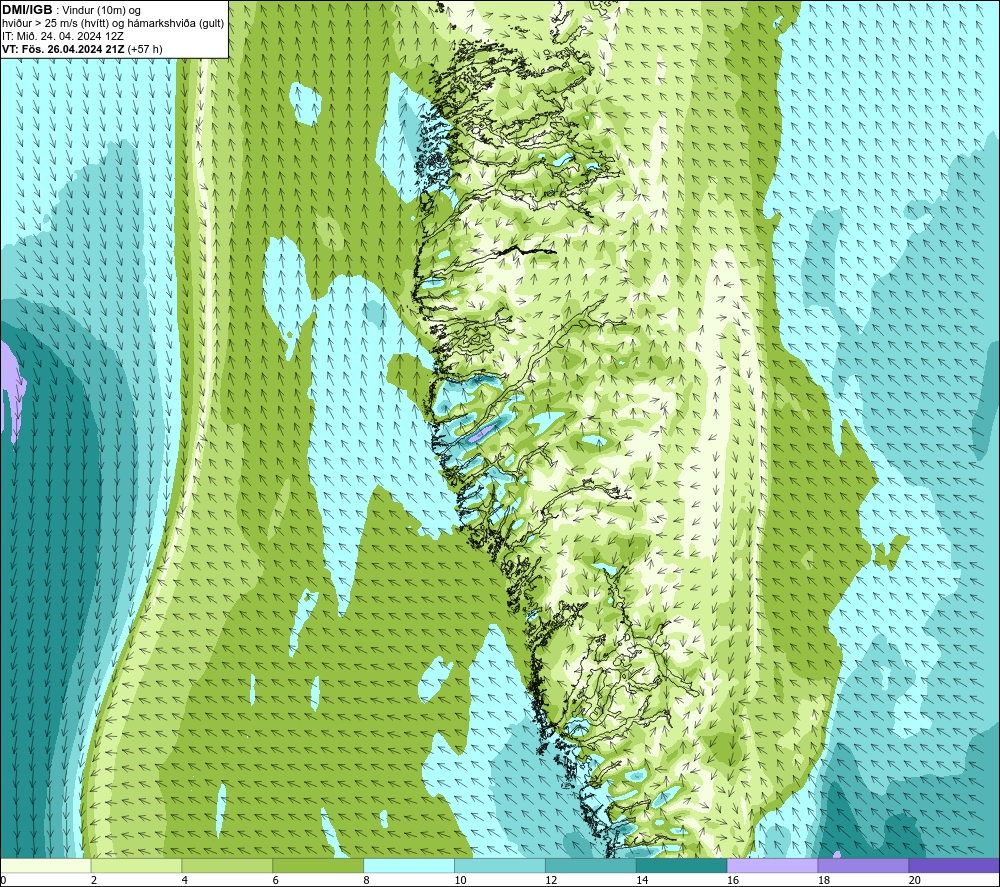Click the 'DMI/IGB' title text
The height and width of the screenshot is (887, 1000).
tap(27, 10)
